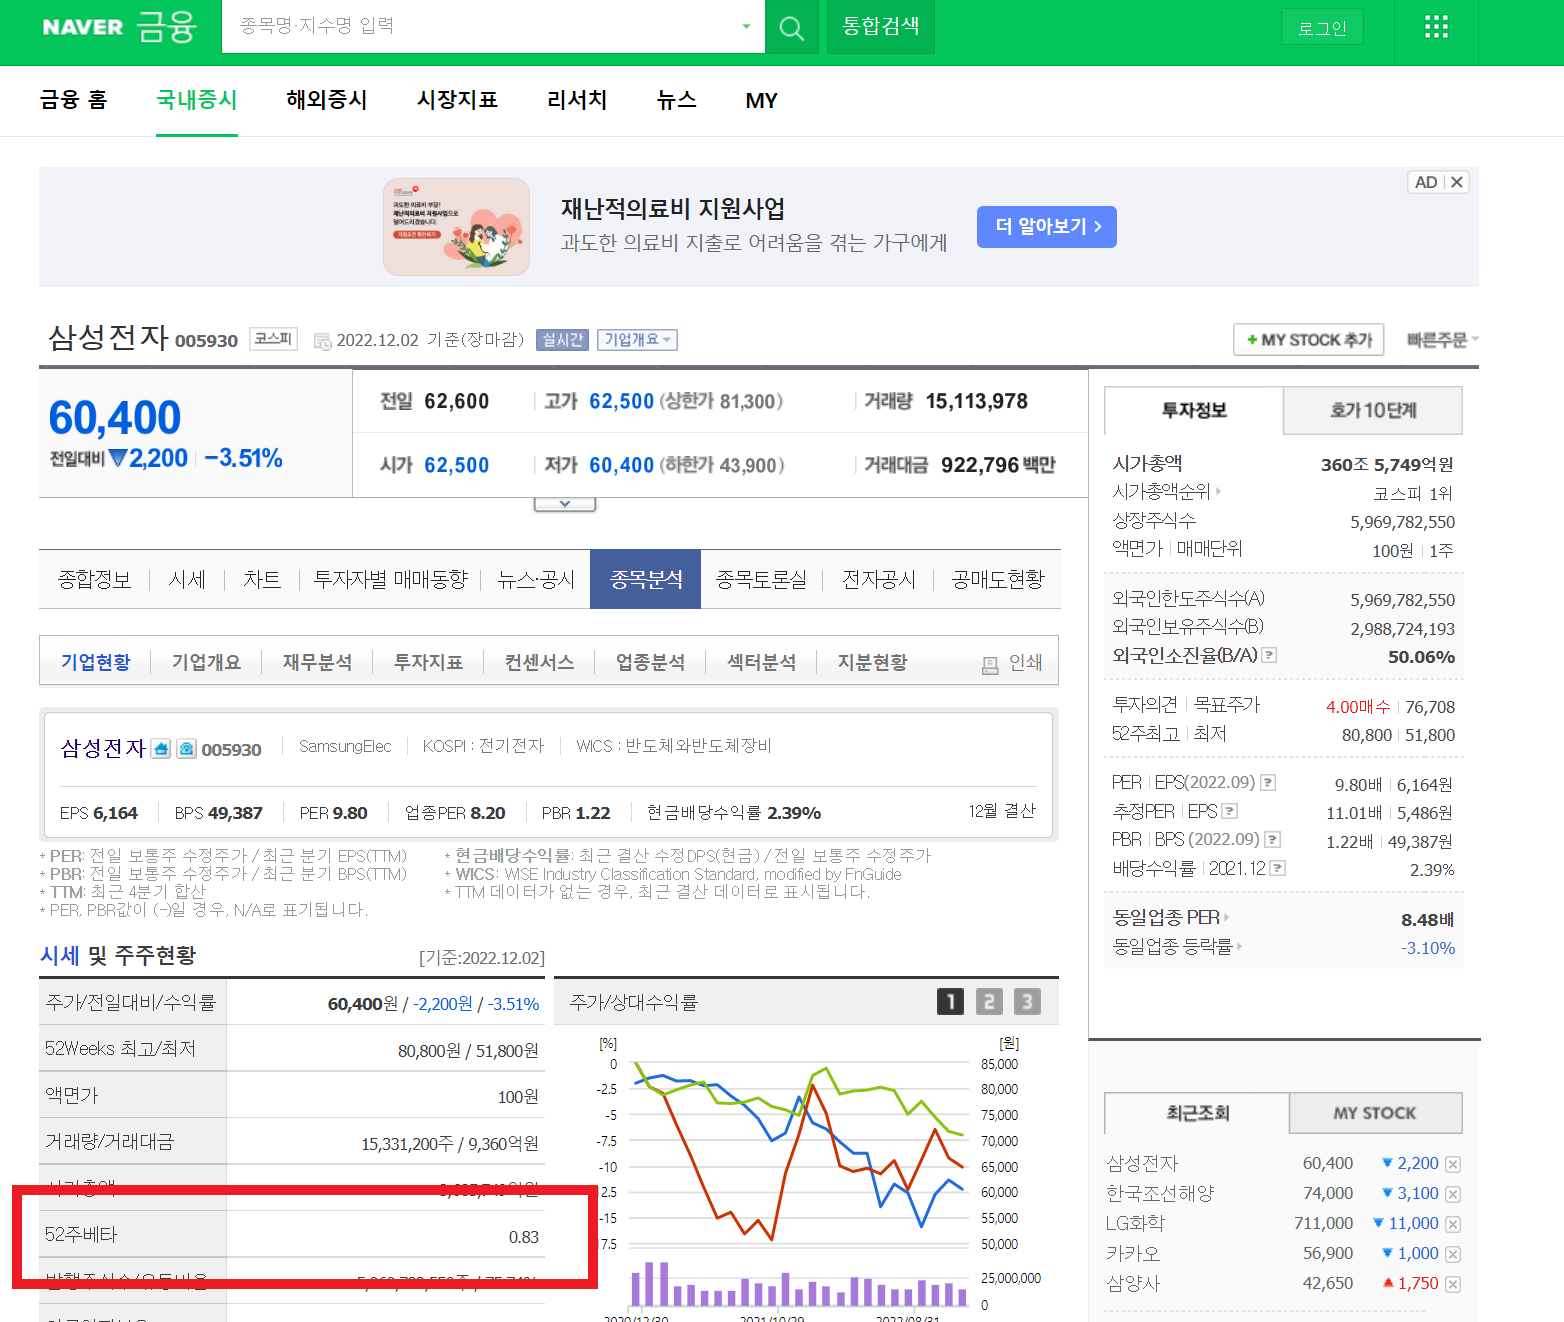The image size is (1564, 1322).
Task: Open the 빠른주문 dropdown
Action: 1442,340
